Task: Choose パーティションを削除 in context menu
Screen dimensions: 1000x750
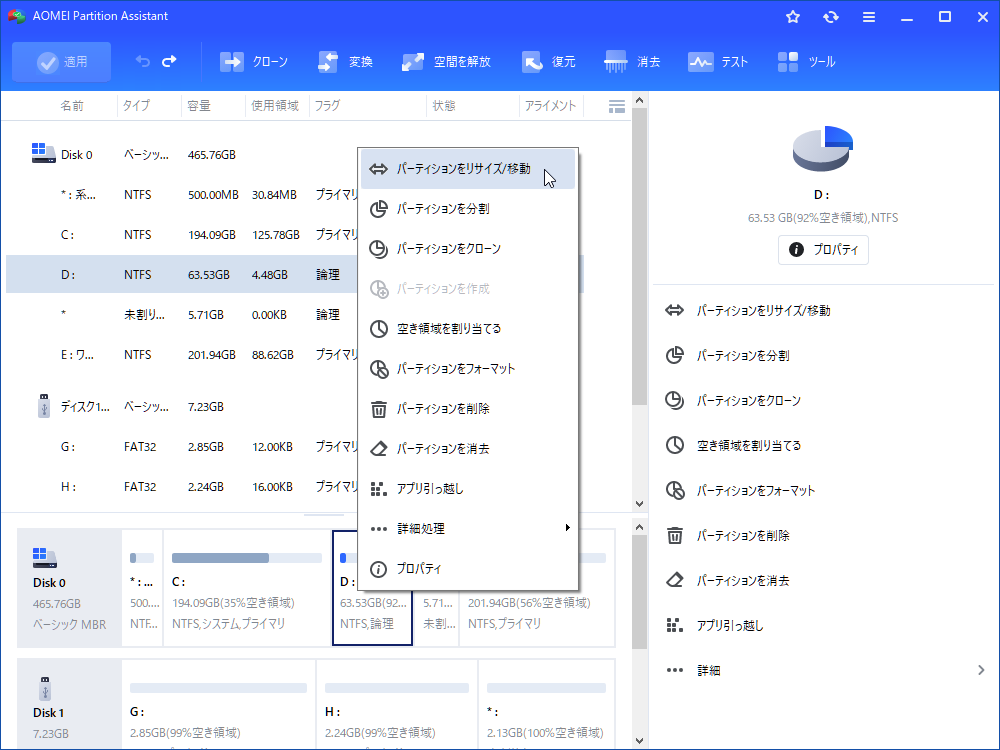Action: (x=468, y=409)
